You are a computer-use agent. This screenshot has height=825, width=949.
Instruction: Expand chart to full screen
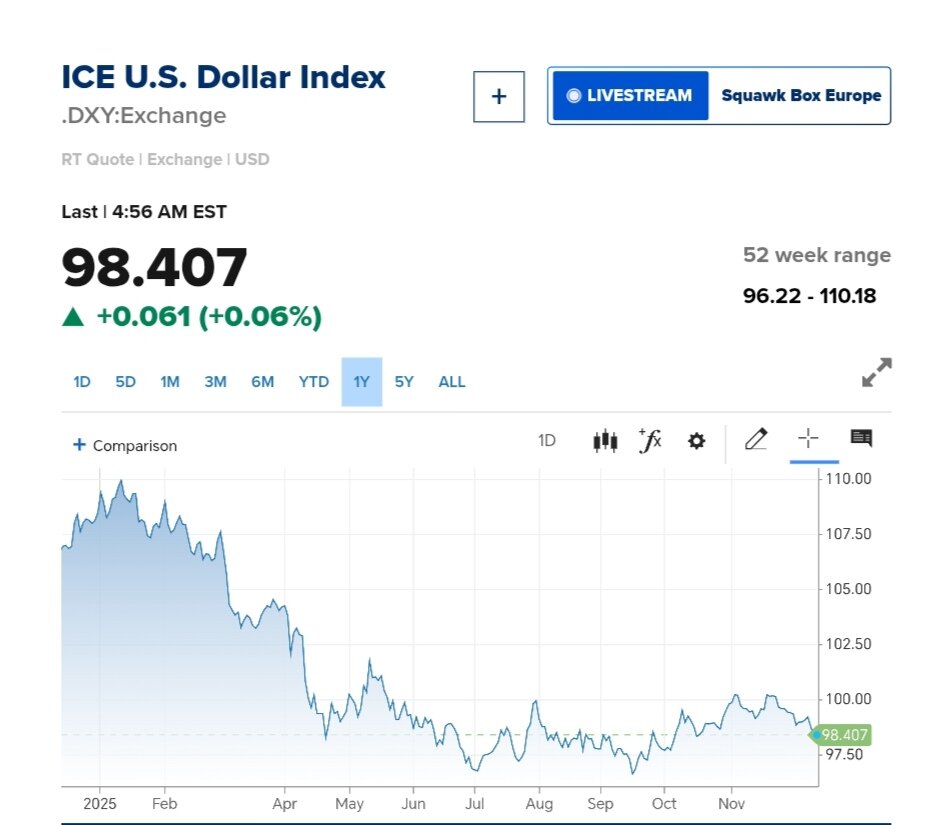tap(876, 373)
